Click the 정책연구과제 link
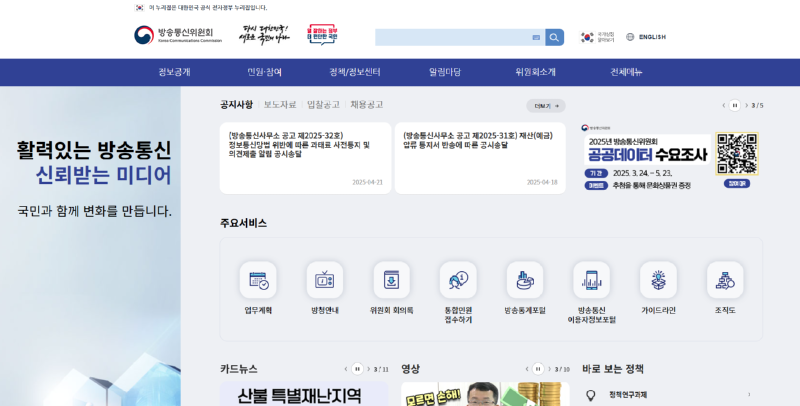 [x=628, y=395]
